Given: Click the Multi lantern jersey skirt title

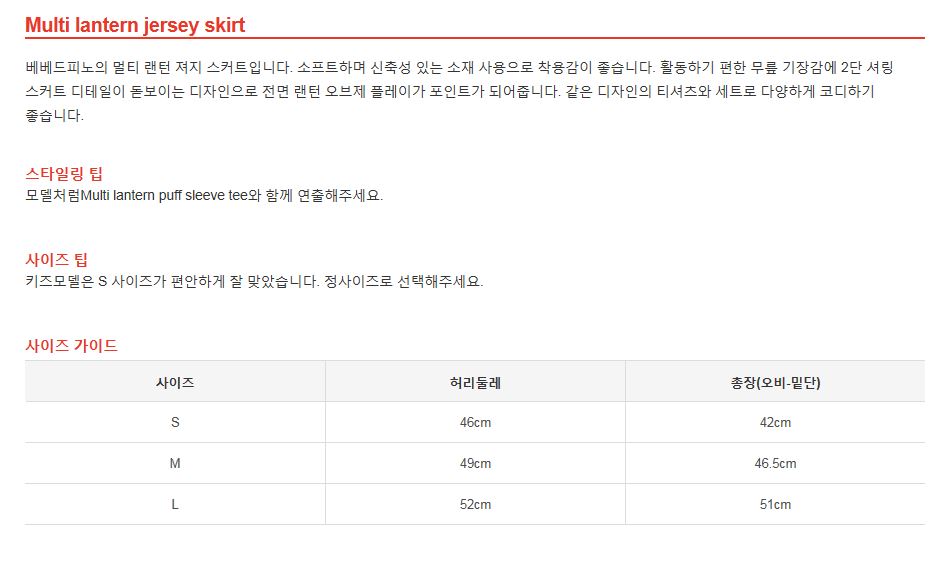Looking at the screenshot, I should 135,25.
